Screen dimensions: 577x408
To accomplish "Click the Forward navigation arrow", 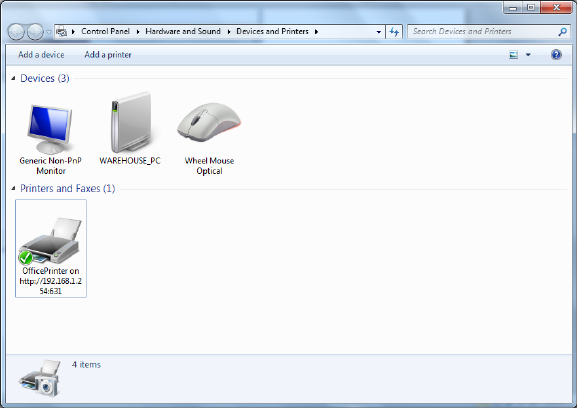I will [35, 32].
